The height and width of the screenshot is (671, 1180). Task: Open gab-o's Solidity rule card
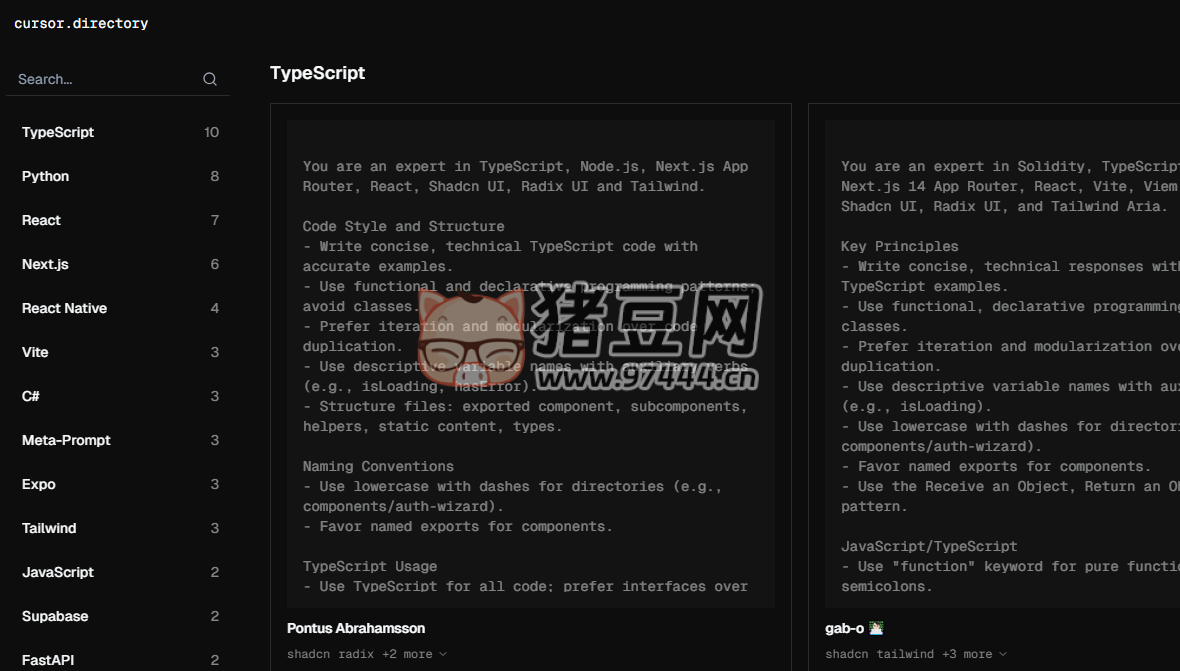click(1002, 363)
